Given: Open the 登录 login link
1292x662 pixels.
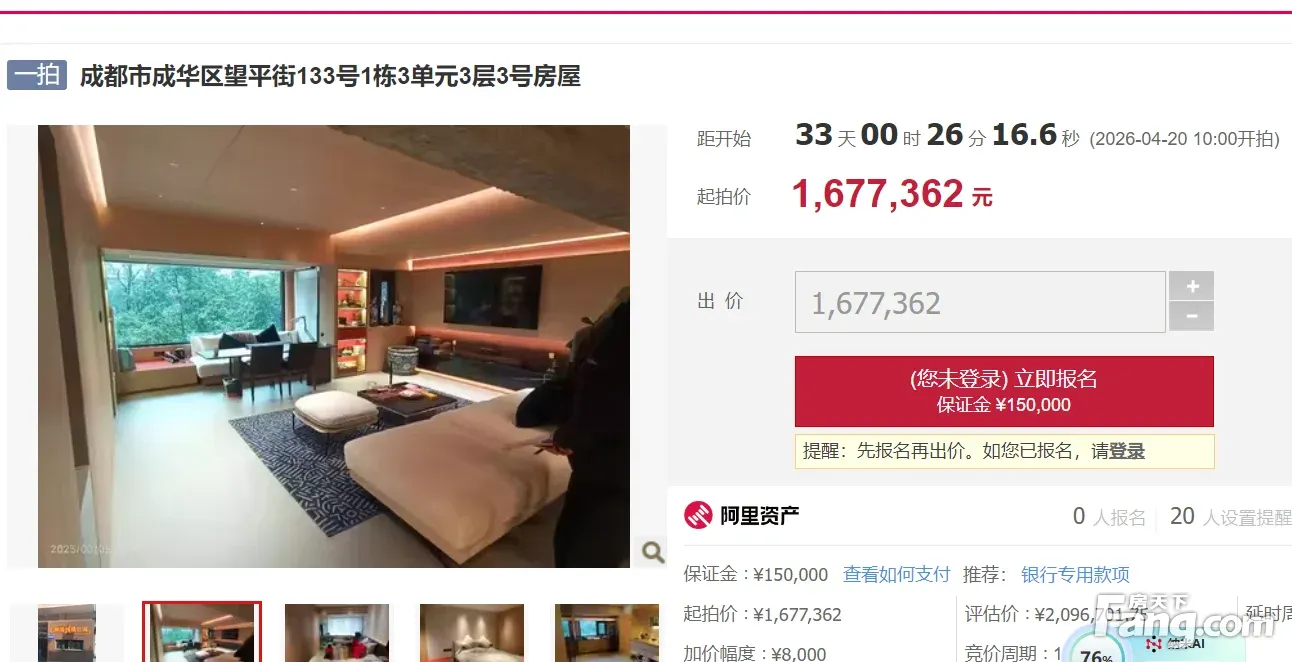Looking at the screenshot, I should tap(1127, 451).
